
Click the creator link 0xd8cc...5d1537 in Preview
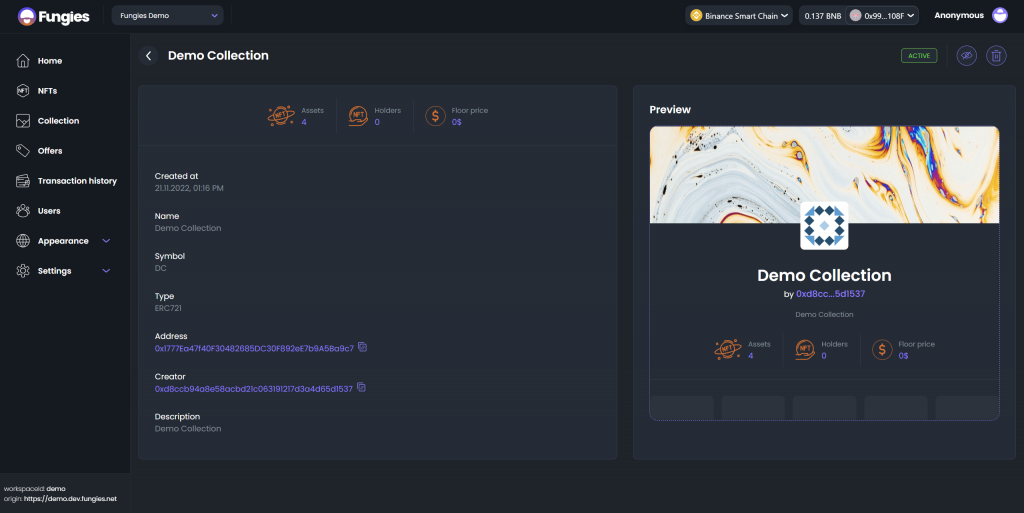coord(830,294)
